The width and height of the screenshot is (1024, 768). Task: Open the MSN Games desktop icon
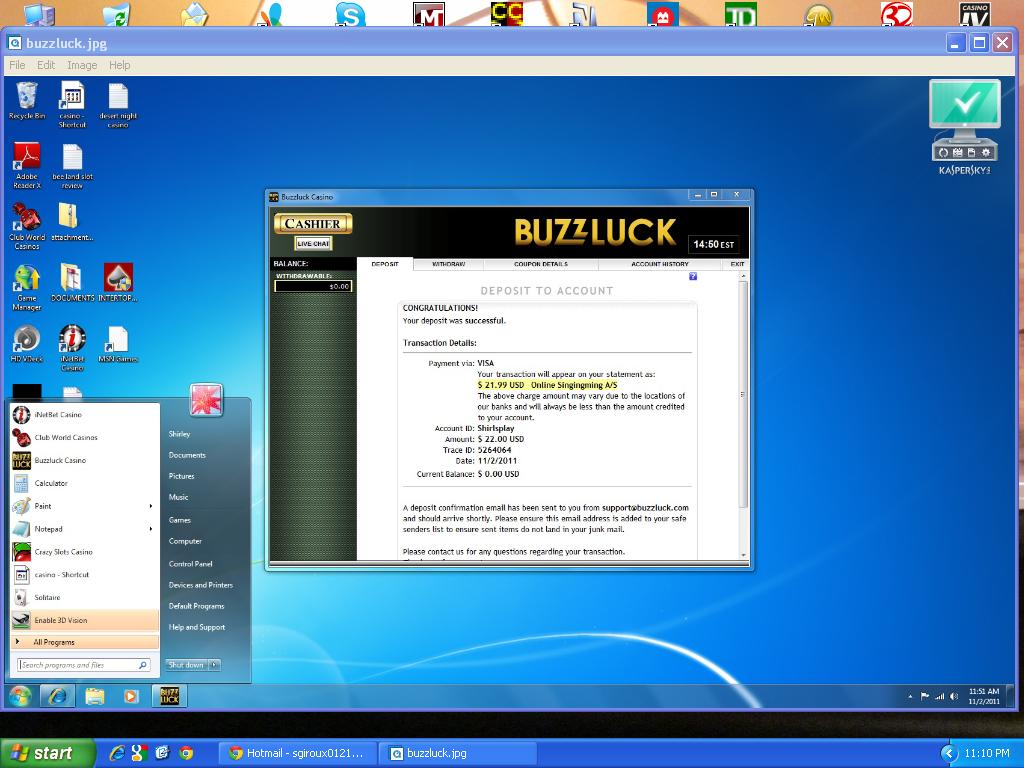[x=118, y=341]
